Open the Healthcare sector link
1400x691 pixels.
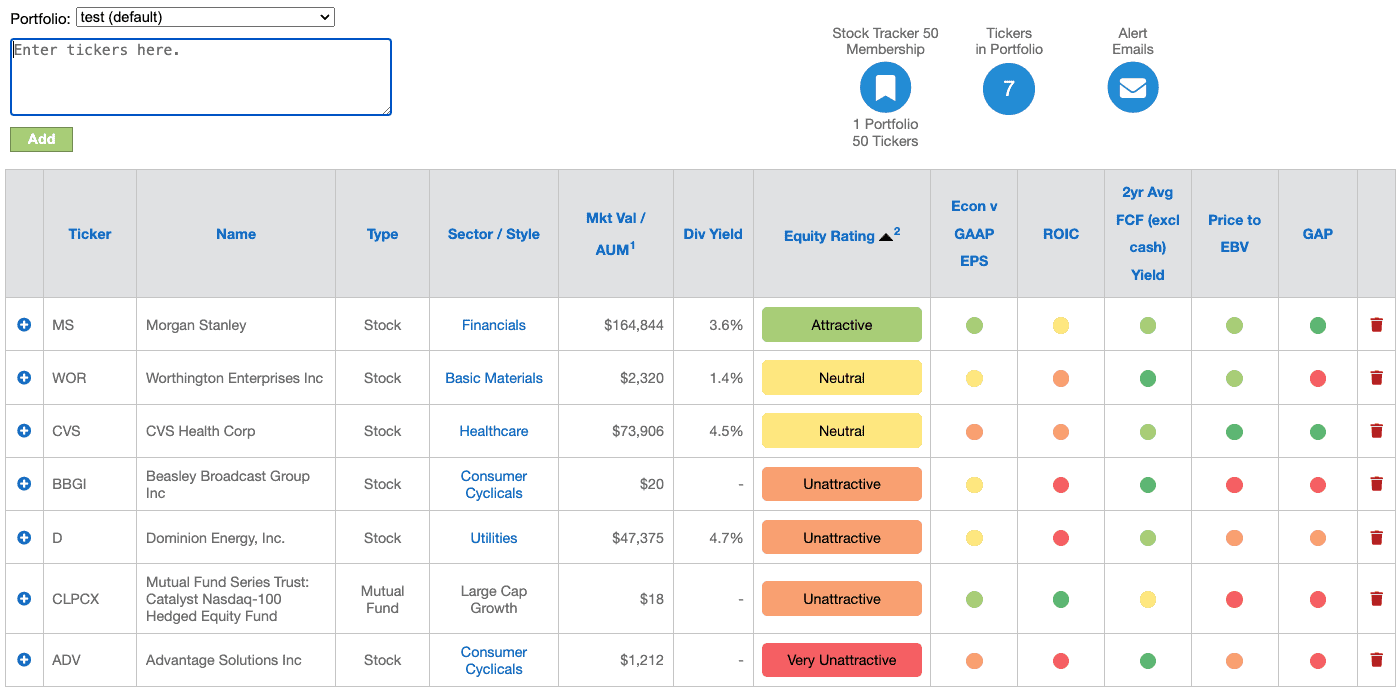(494, 431)
